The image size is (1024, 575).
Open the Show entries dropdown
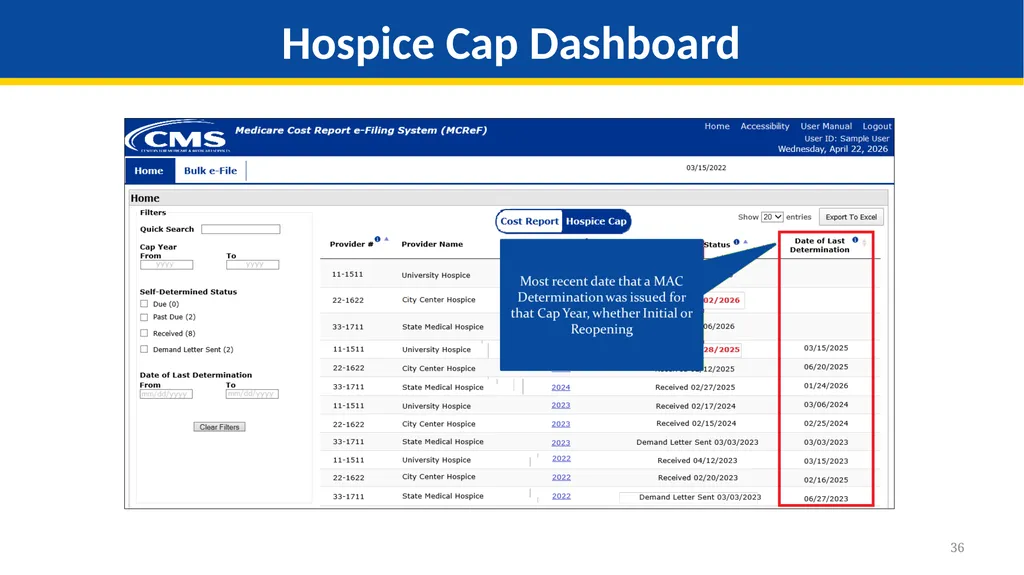tap(772, 217)
